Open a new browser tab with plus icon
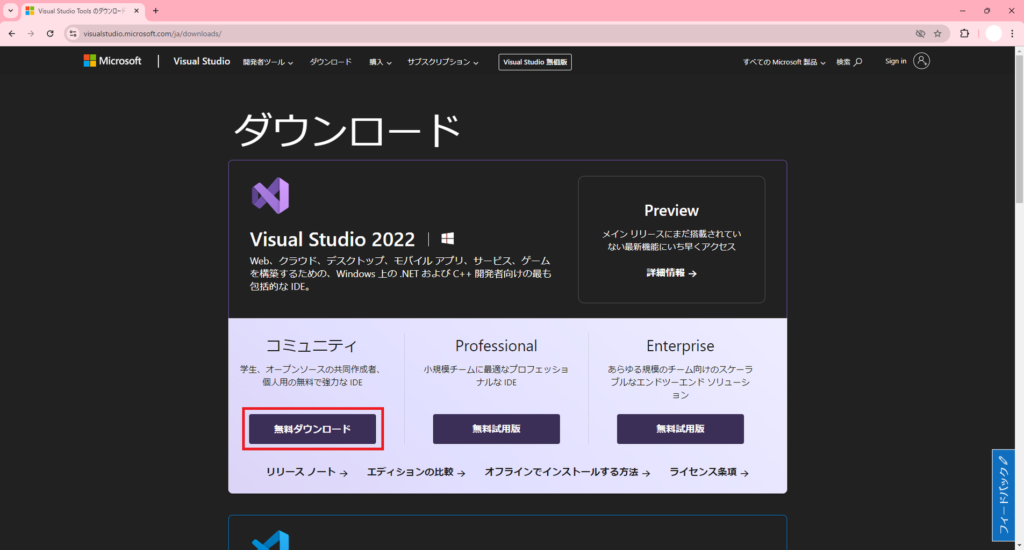Screen dimensions: 1024x550 (x=155, y=10)
